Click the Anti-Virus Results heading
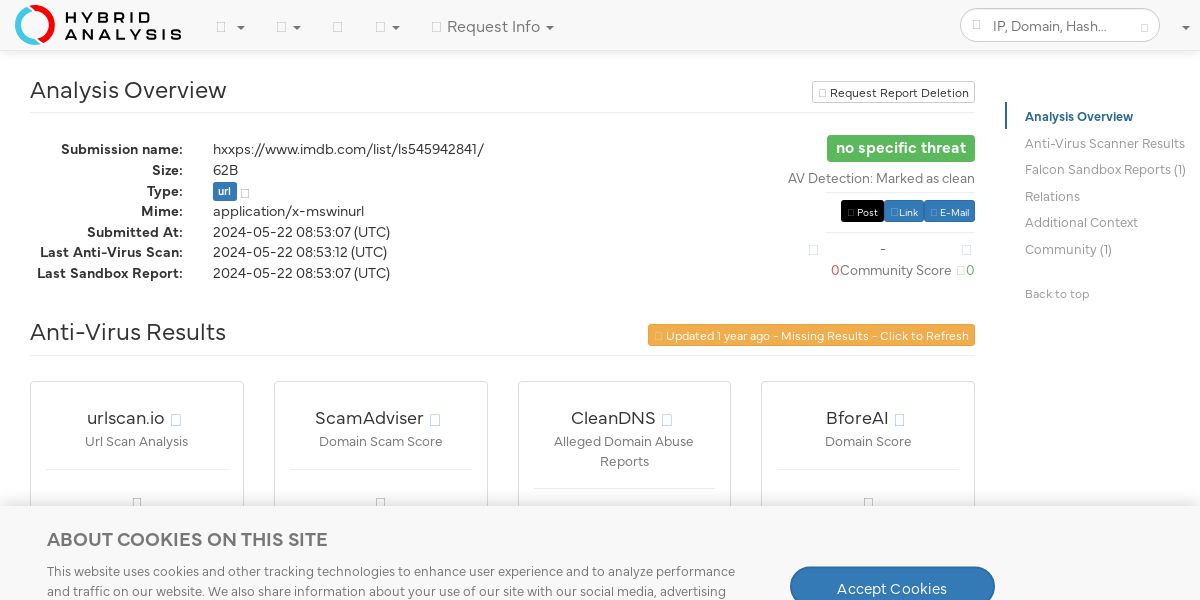Viewport: 1200px width, 600px height. pos(128,332)
